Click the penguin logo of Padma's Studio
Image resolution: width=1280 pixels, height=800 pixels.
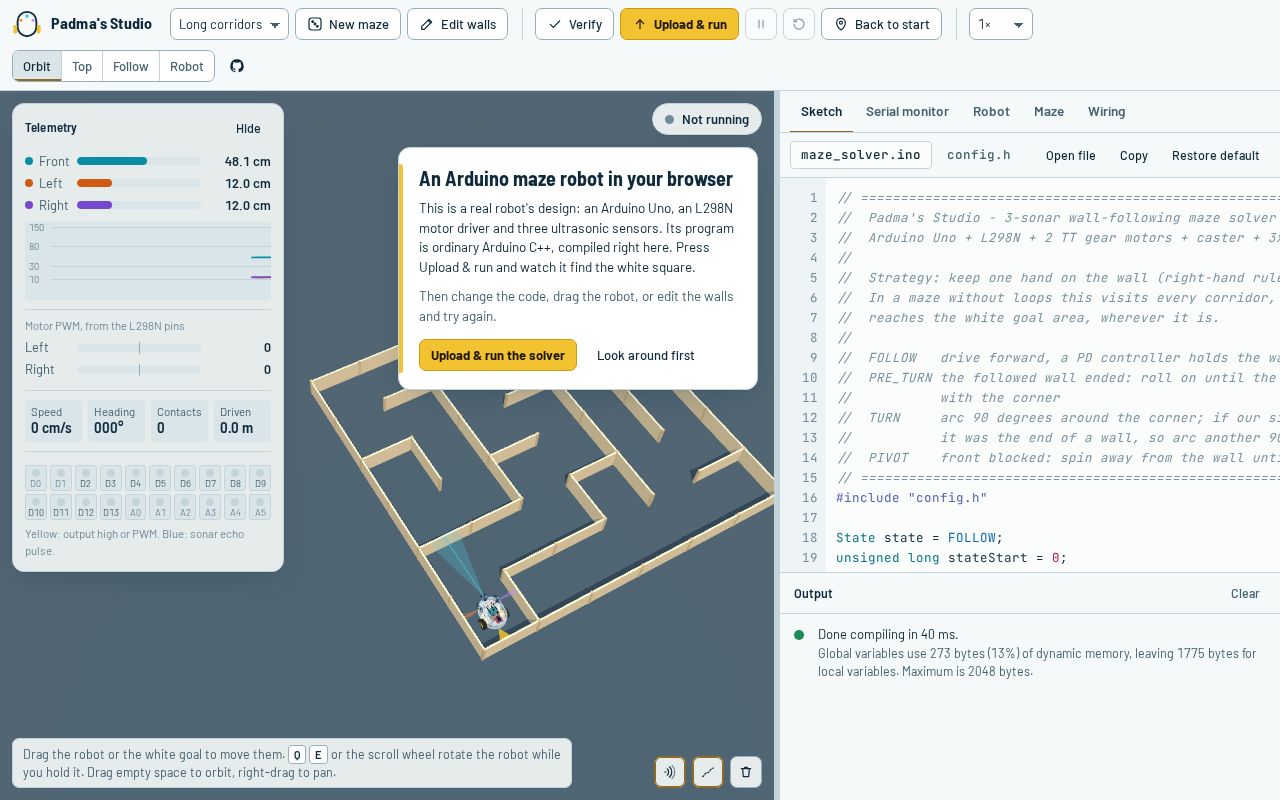click(x=27, y=24)
